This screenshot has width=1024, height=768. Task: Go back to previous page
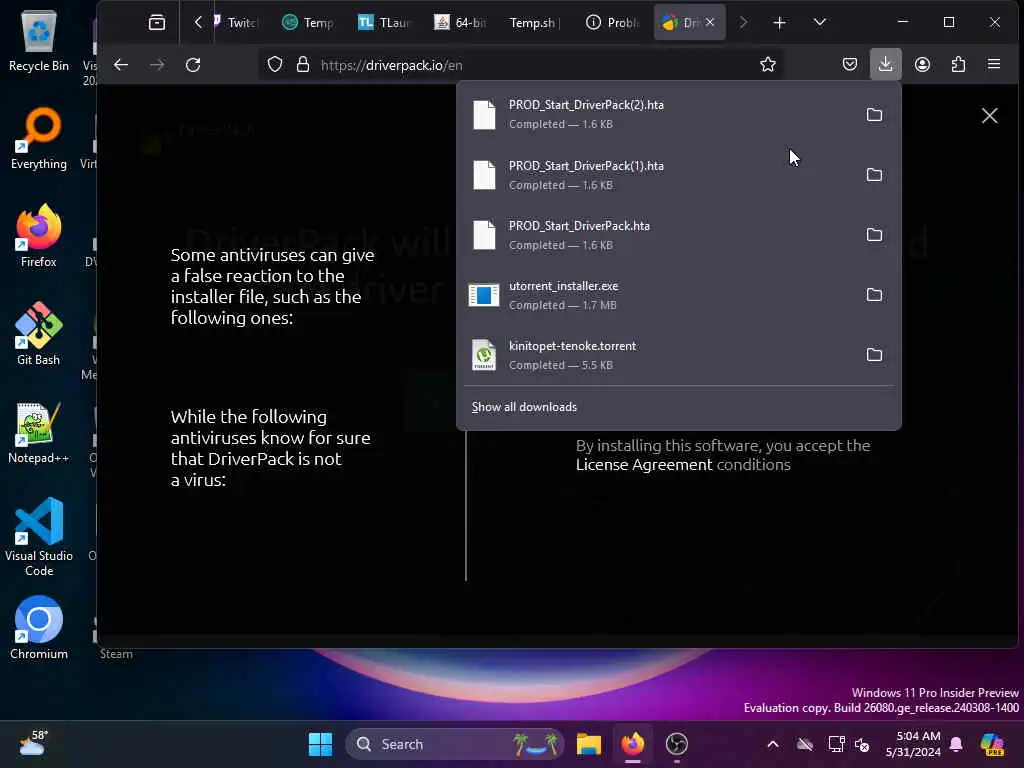(x=121, y=65)
